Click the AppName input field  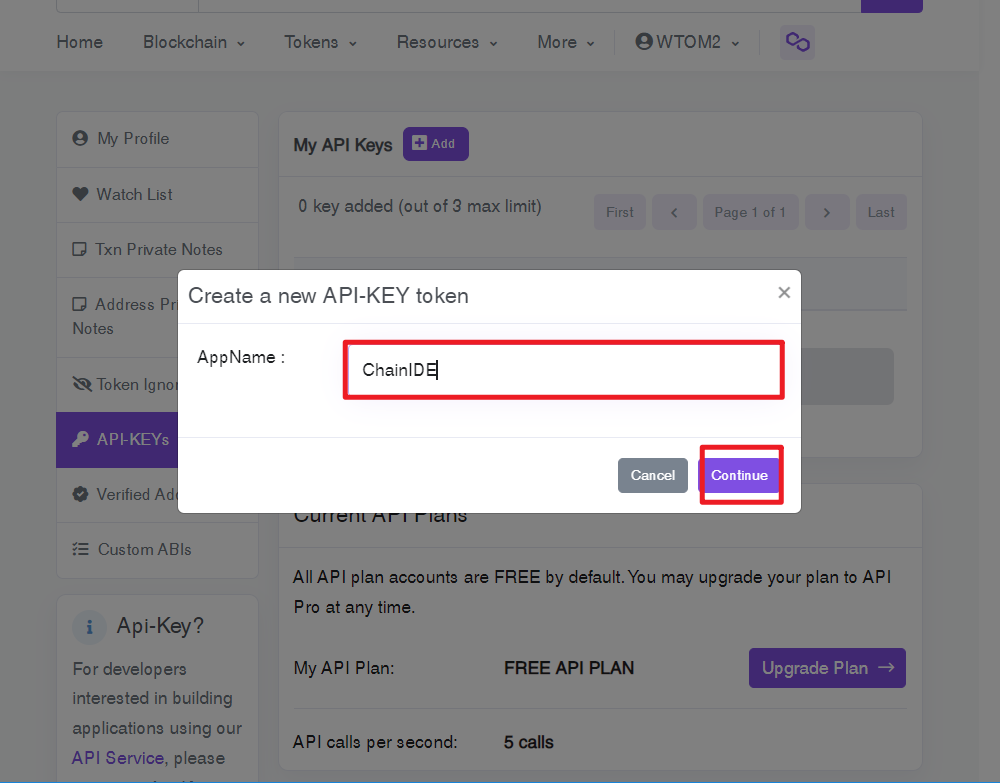point(564,370)
